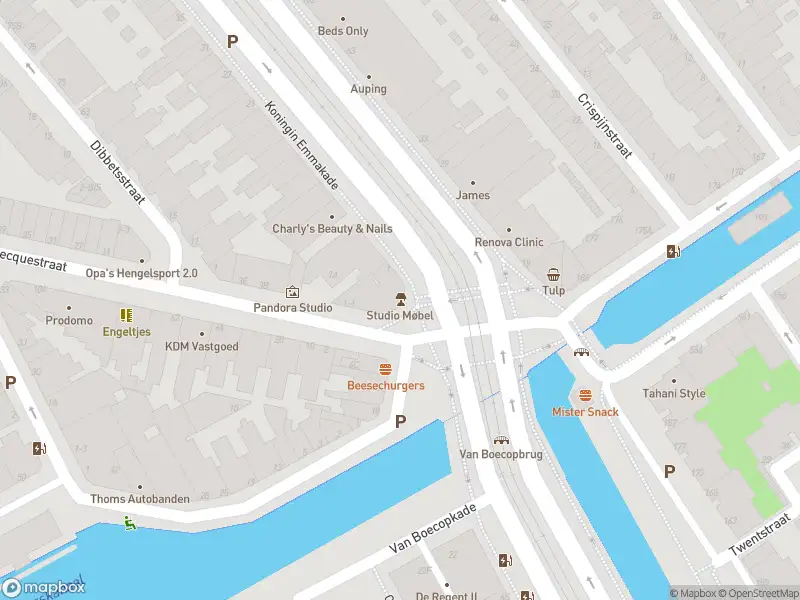Click the parking symbol on Koningin Emmakade

(232, 42)
